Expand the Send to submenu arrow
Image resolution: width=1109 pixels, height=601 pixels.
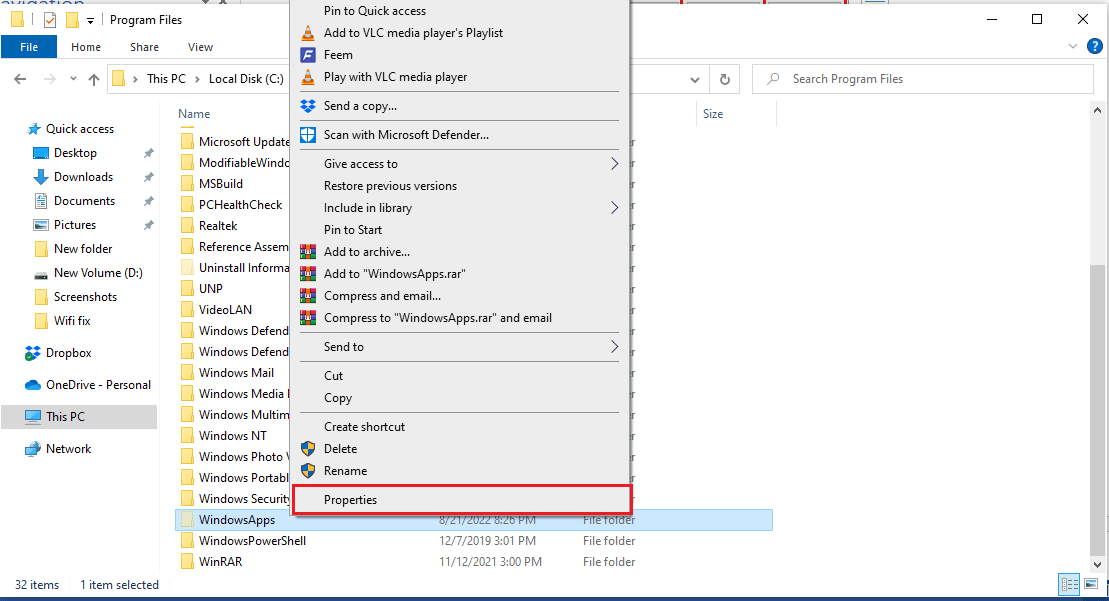(614, 347)
